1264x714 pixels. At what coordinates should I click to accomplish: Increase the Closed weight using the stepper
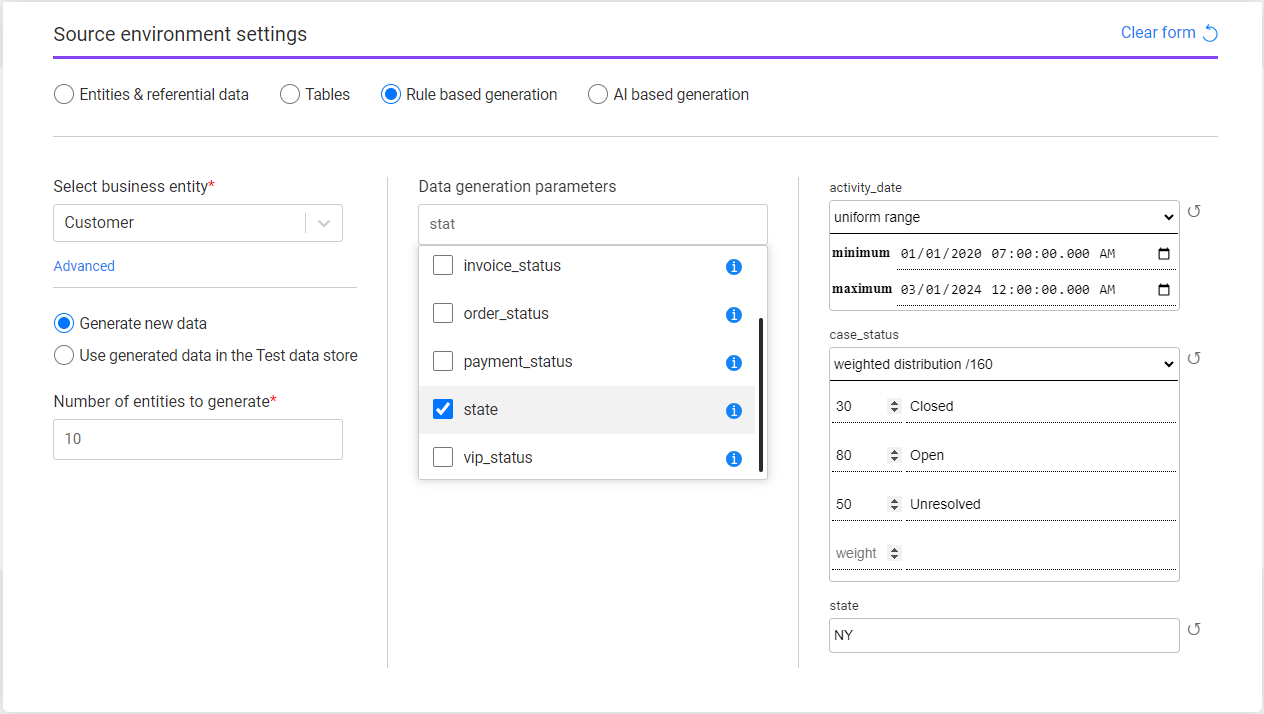(894, 401)
